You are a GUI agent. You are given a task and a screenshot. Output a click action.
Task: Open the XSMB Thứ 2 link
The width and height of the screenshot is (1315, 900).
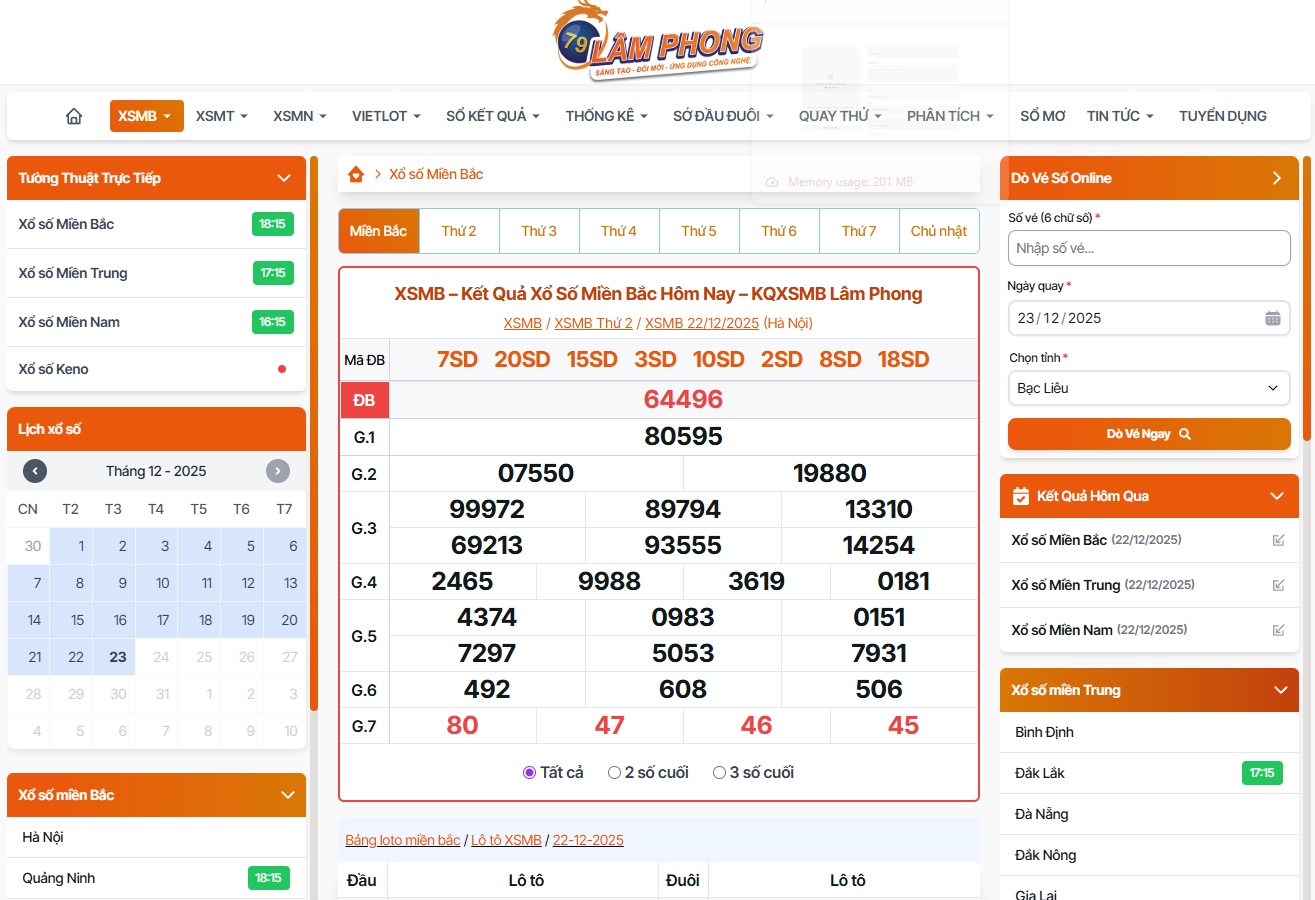pyautogui.click(x=593, y=323)
